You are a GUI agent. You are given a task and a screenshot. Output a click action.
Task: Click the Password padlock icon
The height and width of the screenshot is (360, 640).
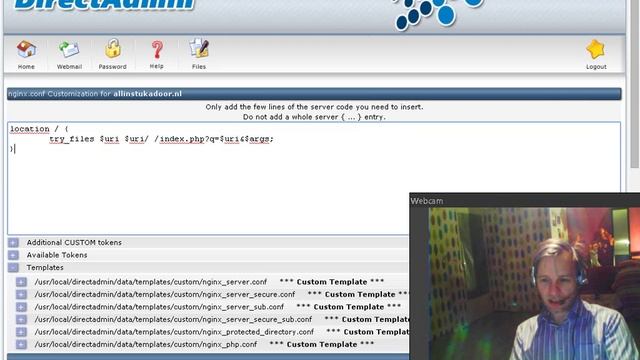pos(113,49)
